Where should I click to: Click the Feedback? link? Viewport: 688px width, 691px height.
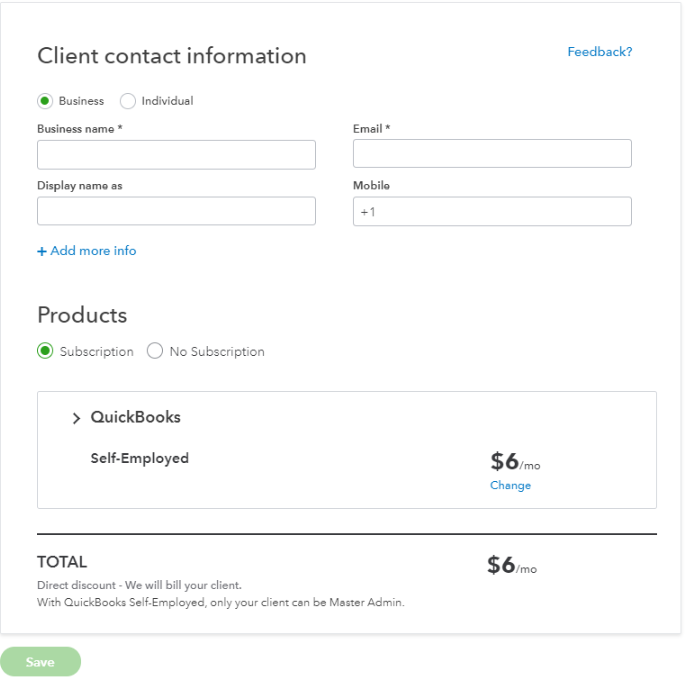point(599,52)
